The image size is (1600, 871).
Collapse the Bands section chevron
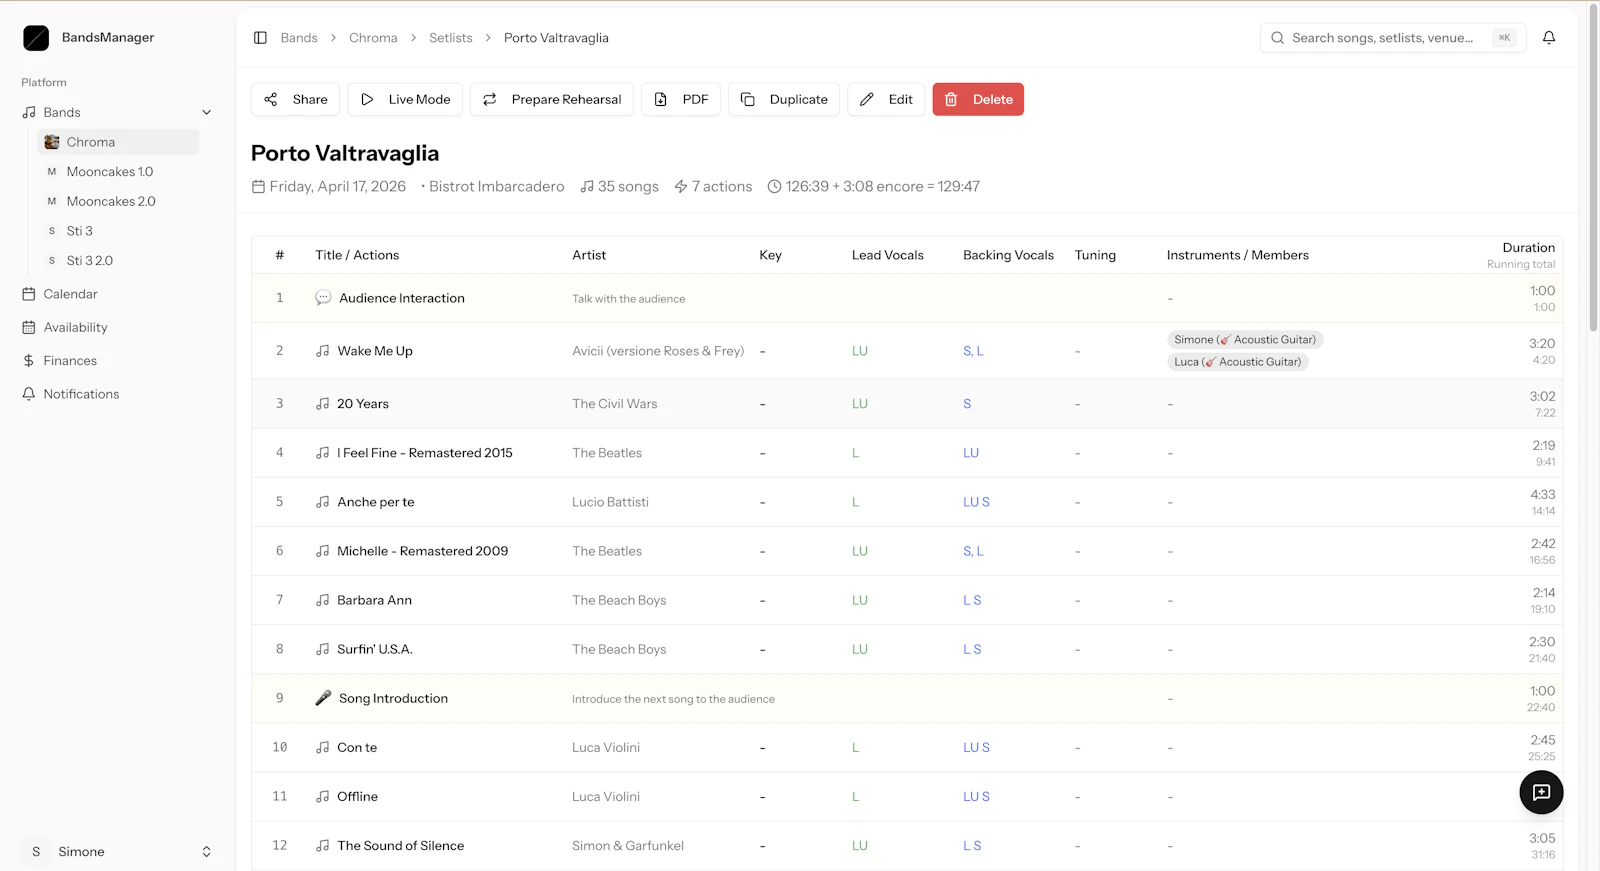207,113
